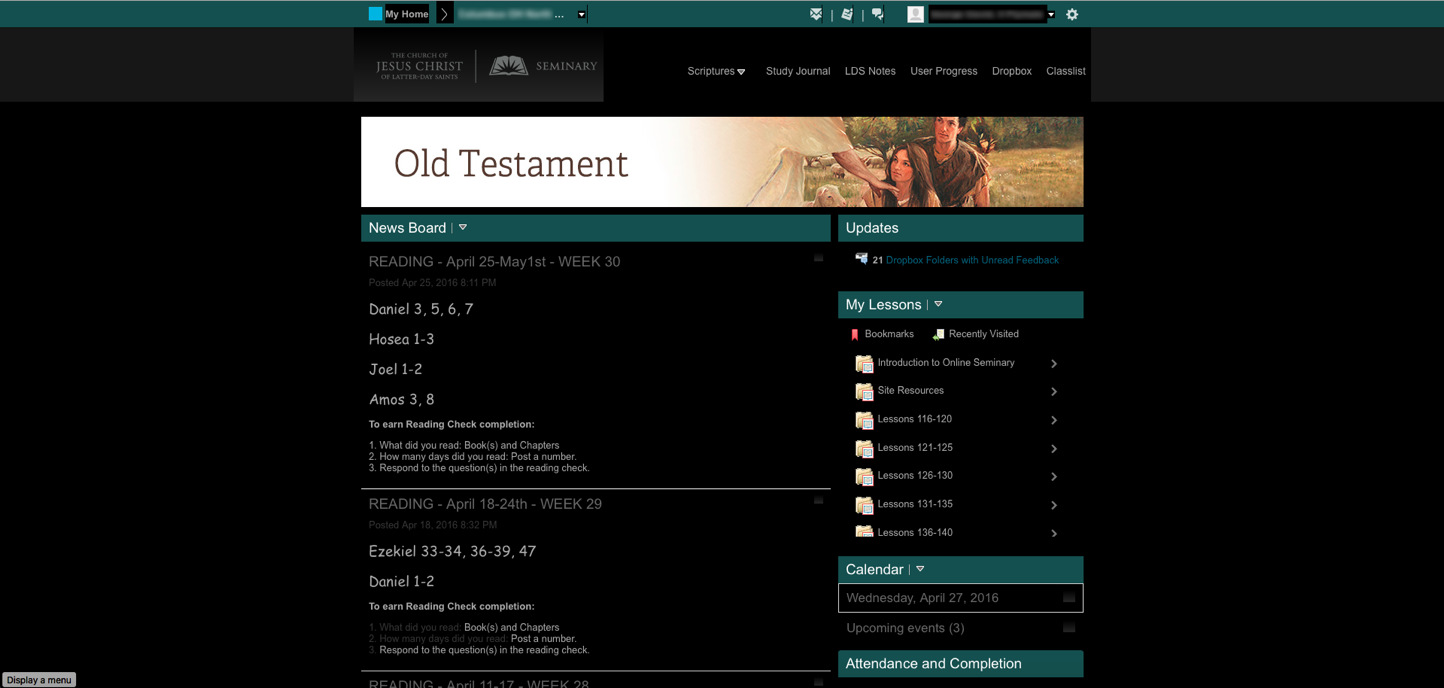Image resolution: width=1444 pixels, height=688 pixels.
Task: Click the Site Resources folder icon
Action: [864, 392]
